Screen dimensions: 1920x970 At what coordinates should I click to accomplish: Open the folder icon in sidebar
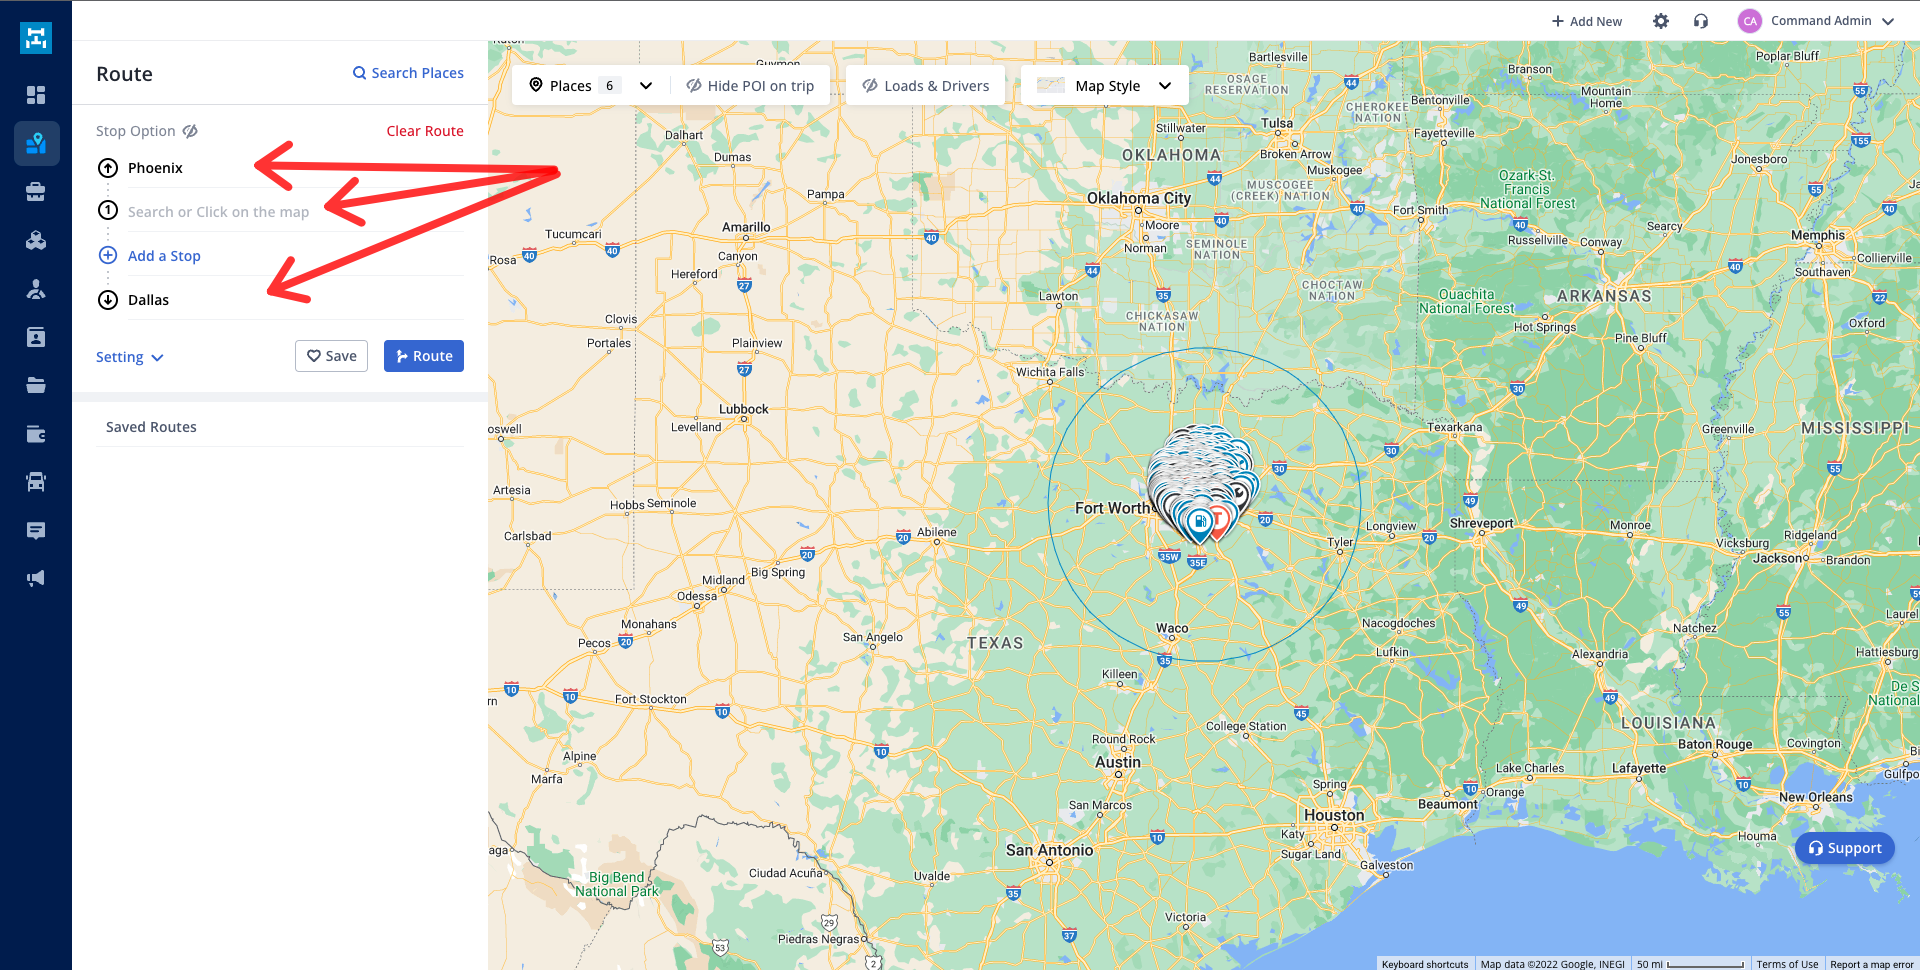(36, 385)
